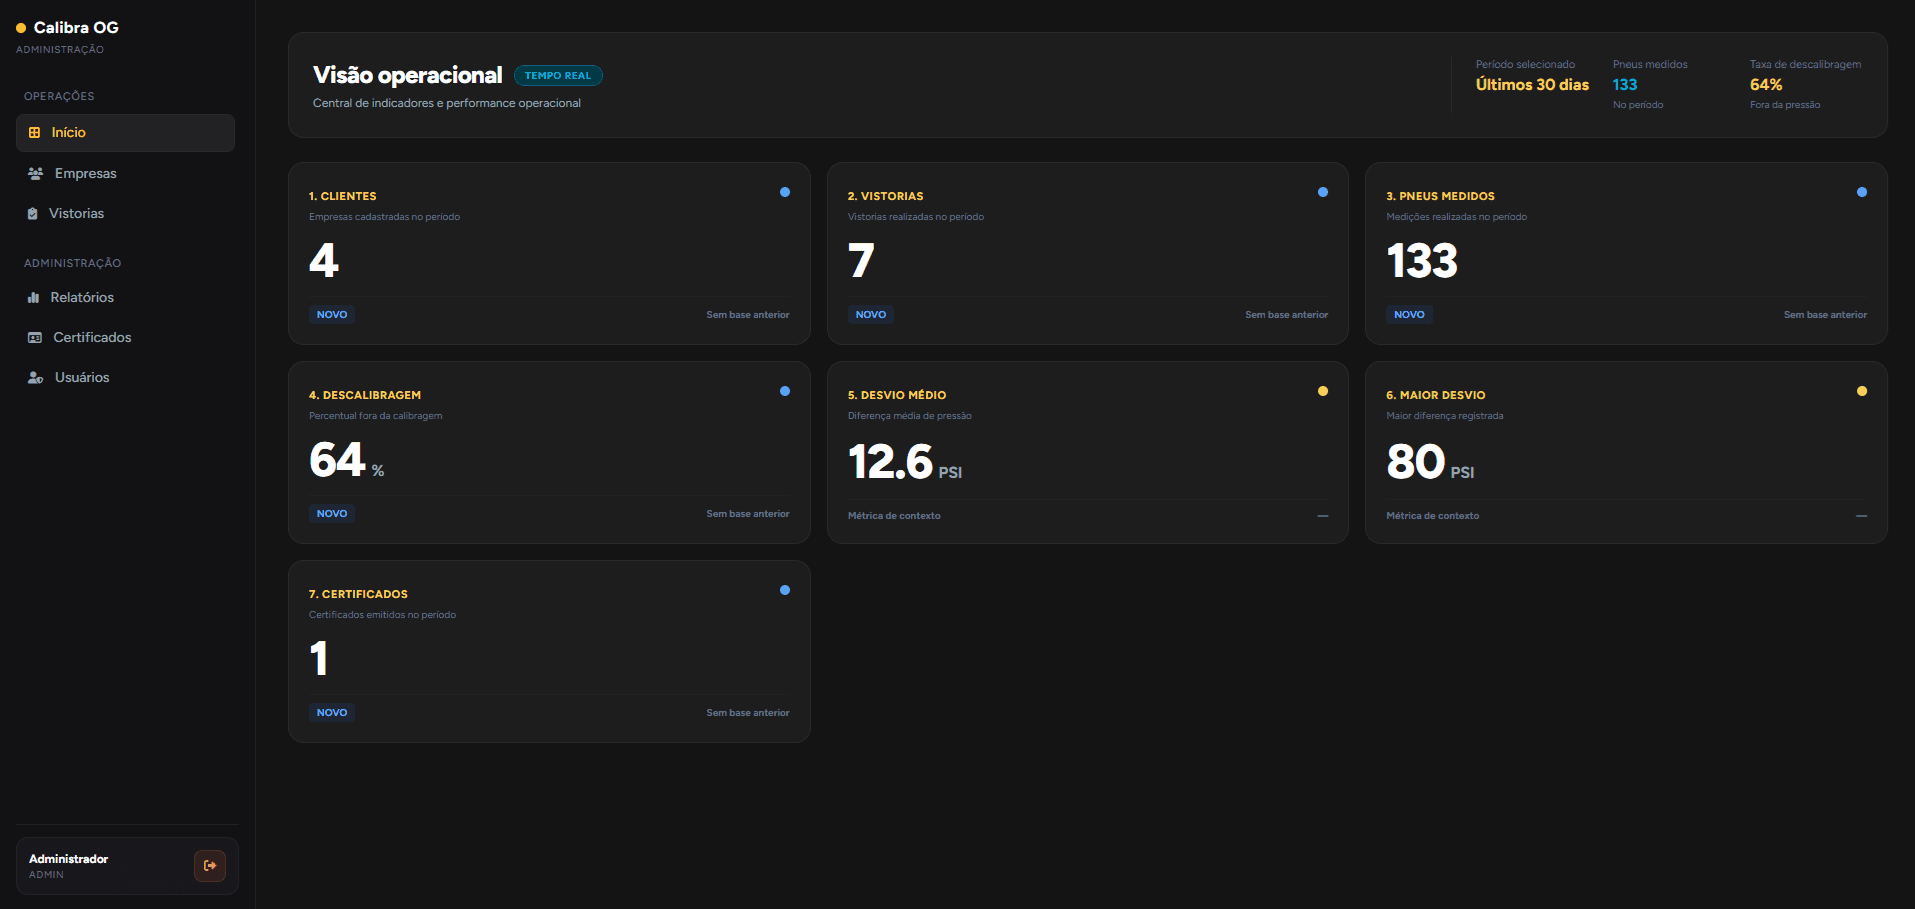1915x909 pixels.
Task: Click the NOVO badge on Certificados card
Action: [332, 713]
